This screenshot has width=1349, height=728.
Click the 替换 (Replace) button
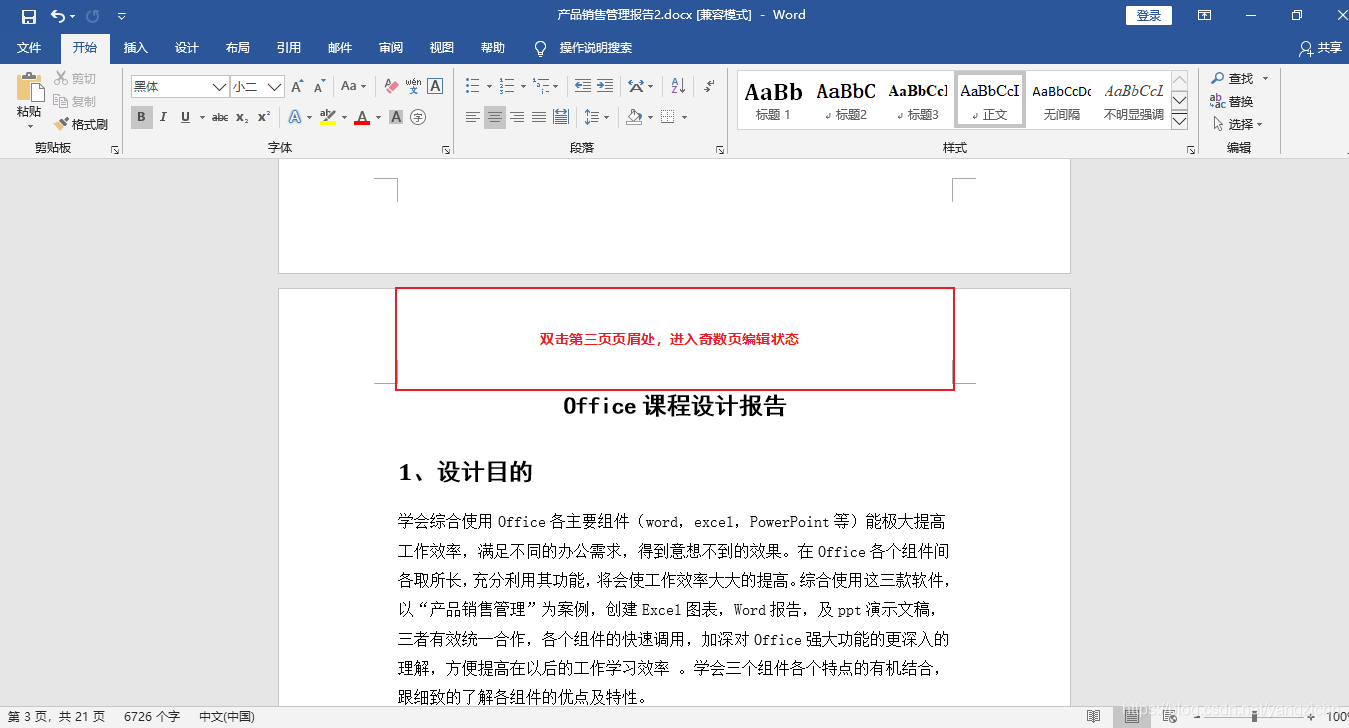click(x=1232, y=101)
